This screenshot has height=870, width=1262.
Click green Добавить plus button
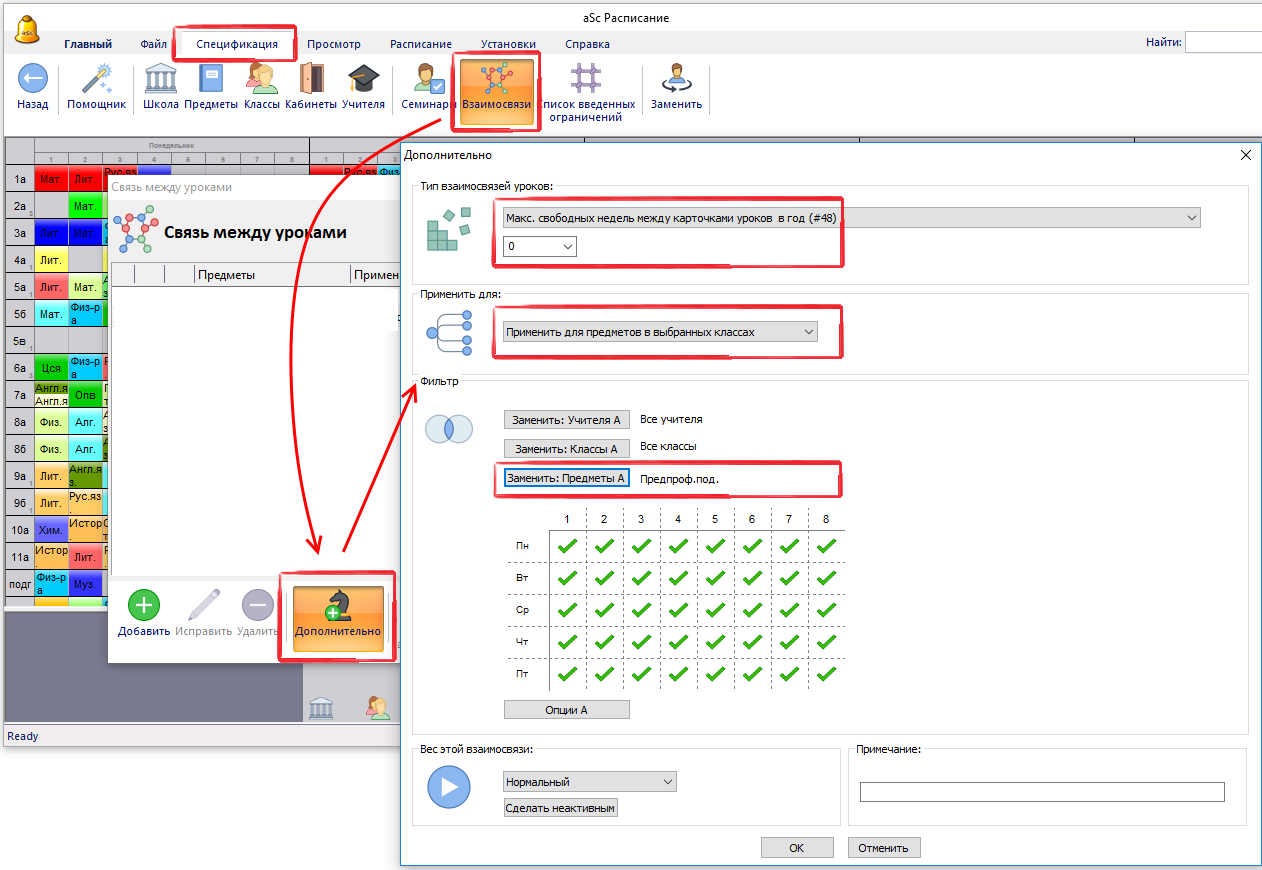point(144,606)
